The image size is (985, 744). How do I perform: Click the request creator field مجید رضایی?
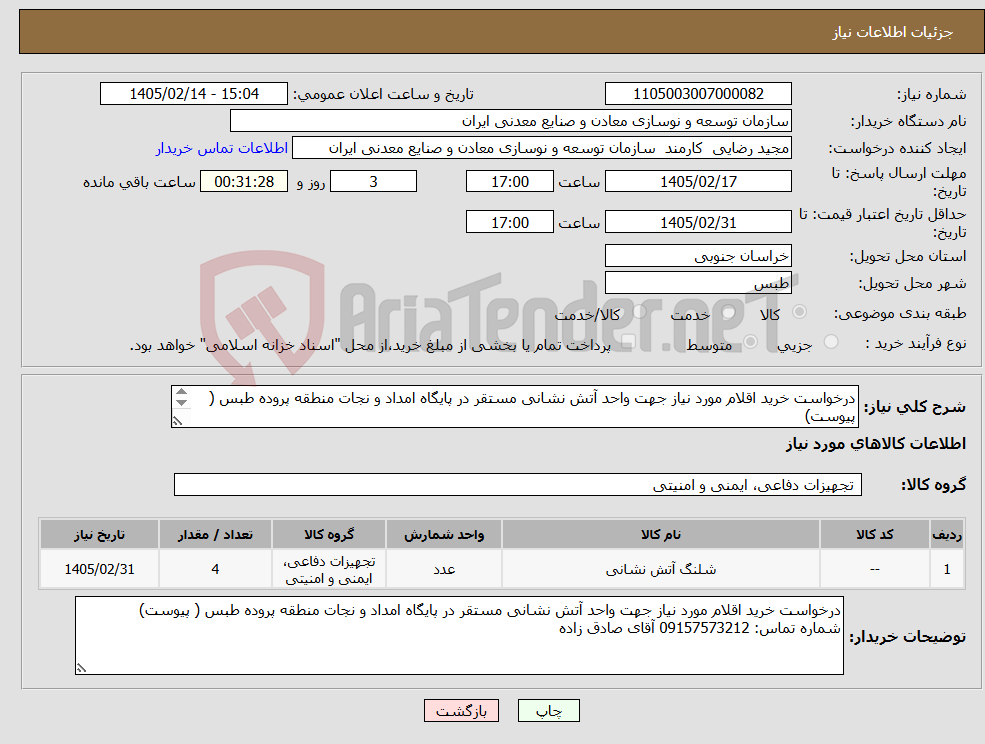click(x=541, y=148)
